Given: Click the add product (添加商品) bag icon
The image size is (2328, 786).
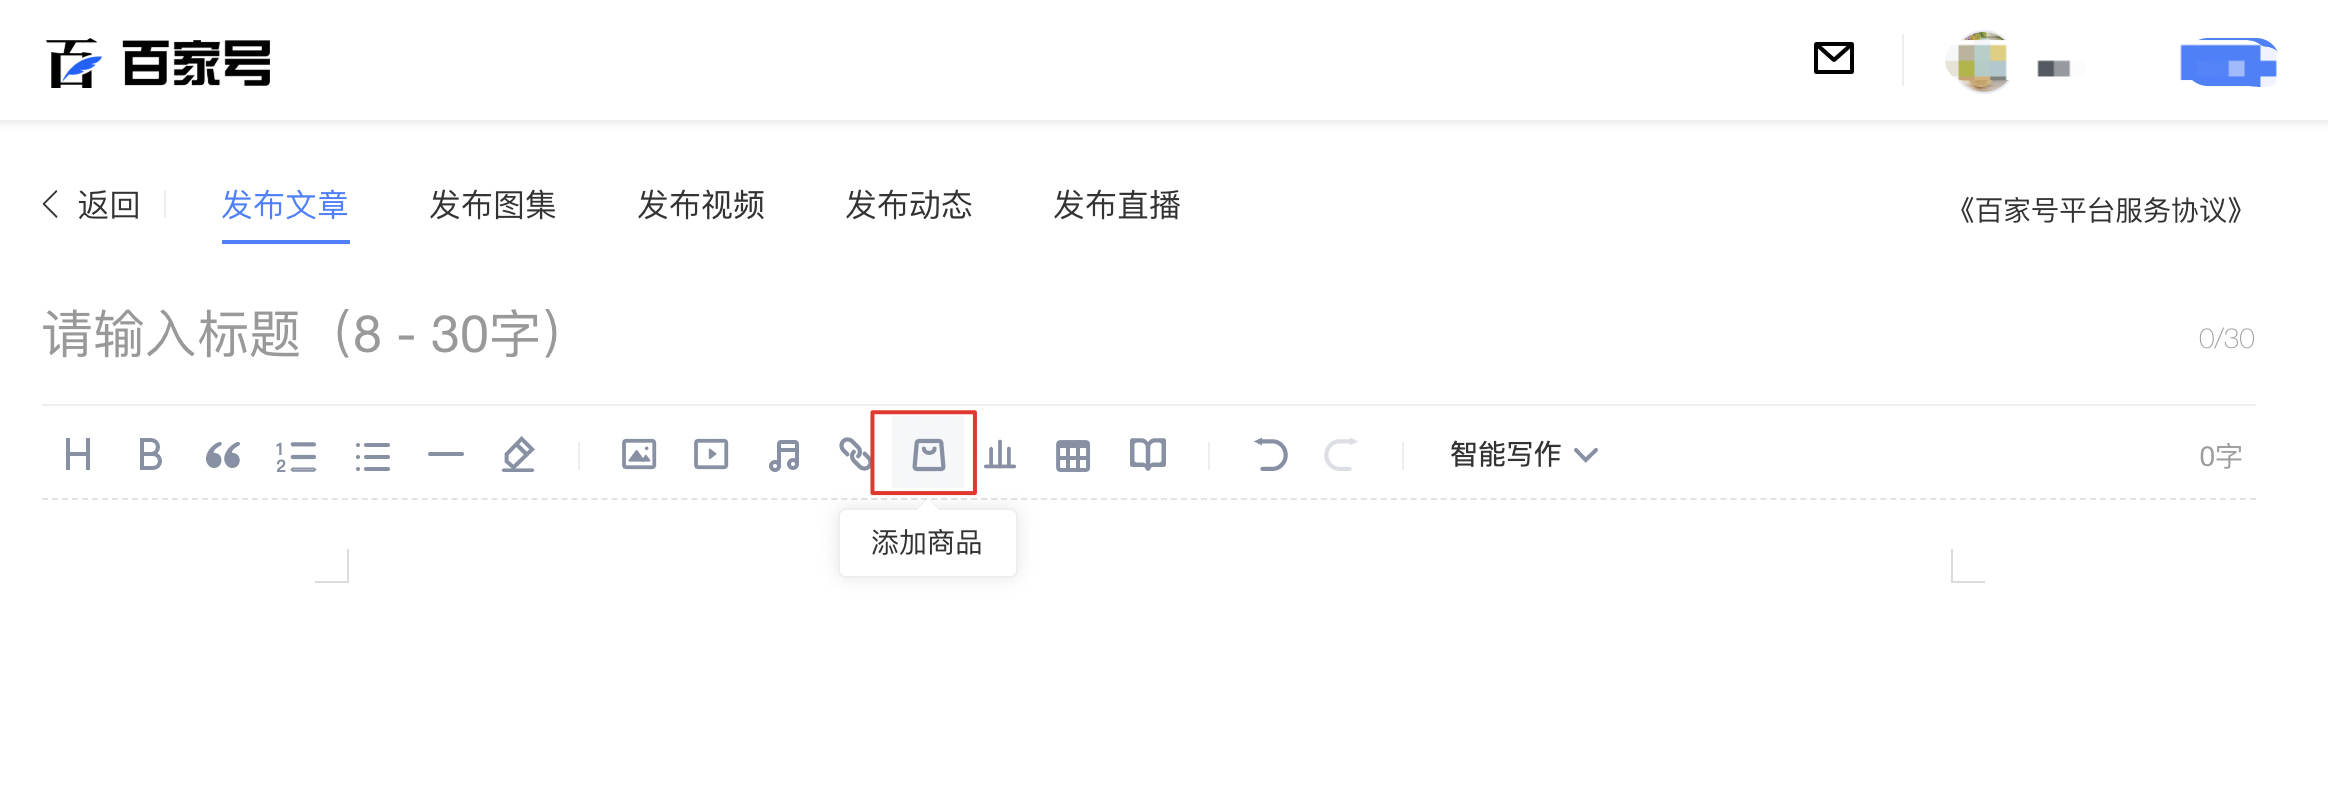Looking at the screenshot, I should tap(928, 455).
